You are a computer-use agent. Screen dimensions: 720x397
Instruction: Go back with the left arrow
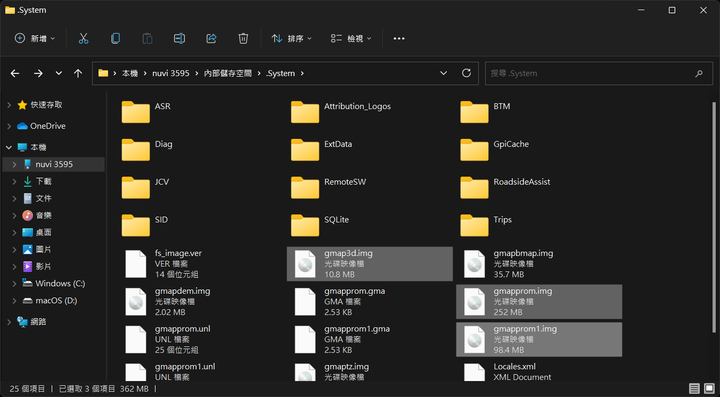15,73
